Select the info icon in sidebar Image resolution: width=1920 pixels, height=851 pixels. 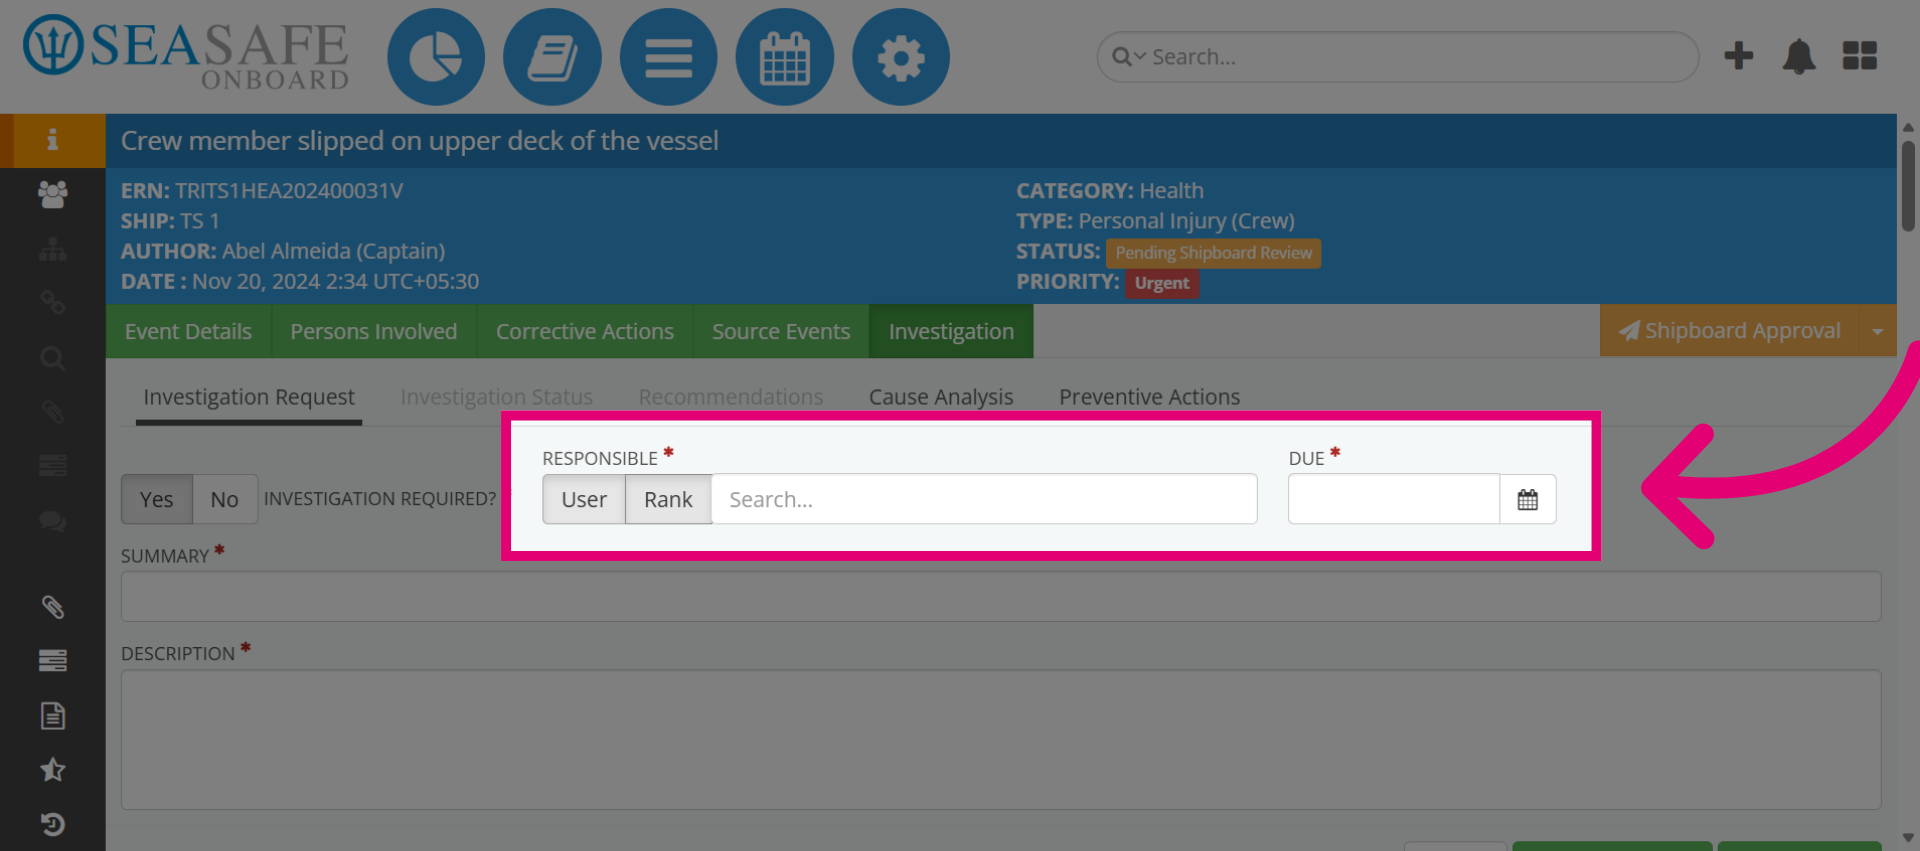tap(52, 140)
